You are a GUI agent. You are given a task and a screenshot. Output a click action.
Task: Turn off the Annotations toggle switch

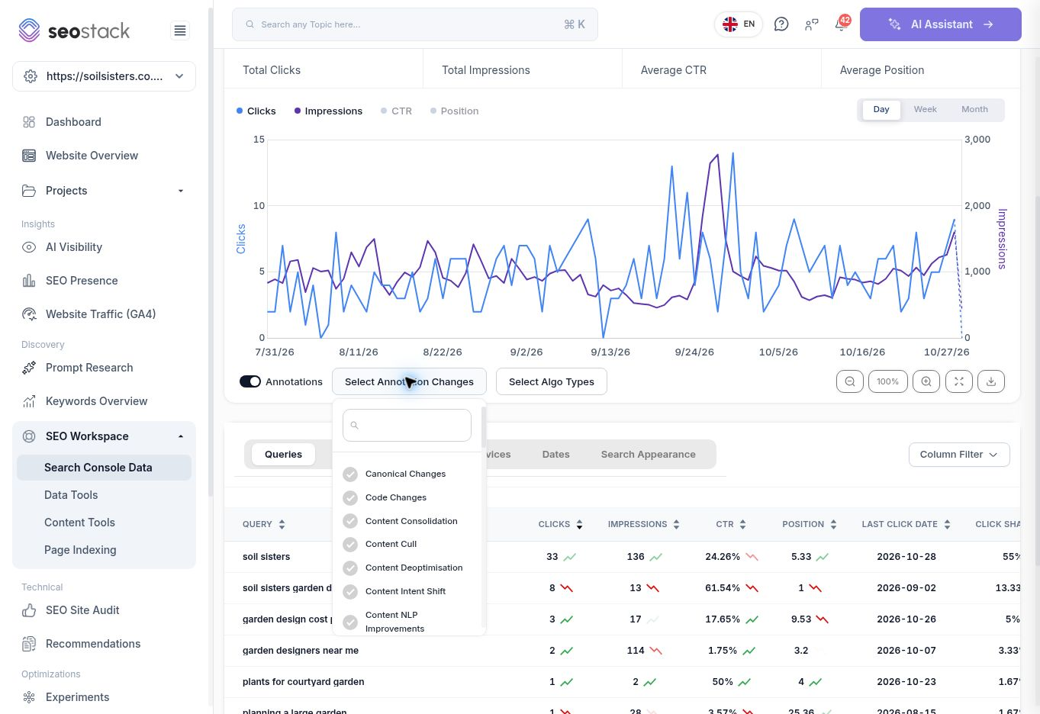[x=250, y=382]
